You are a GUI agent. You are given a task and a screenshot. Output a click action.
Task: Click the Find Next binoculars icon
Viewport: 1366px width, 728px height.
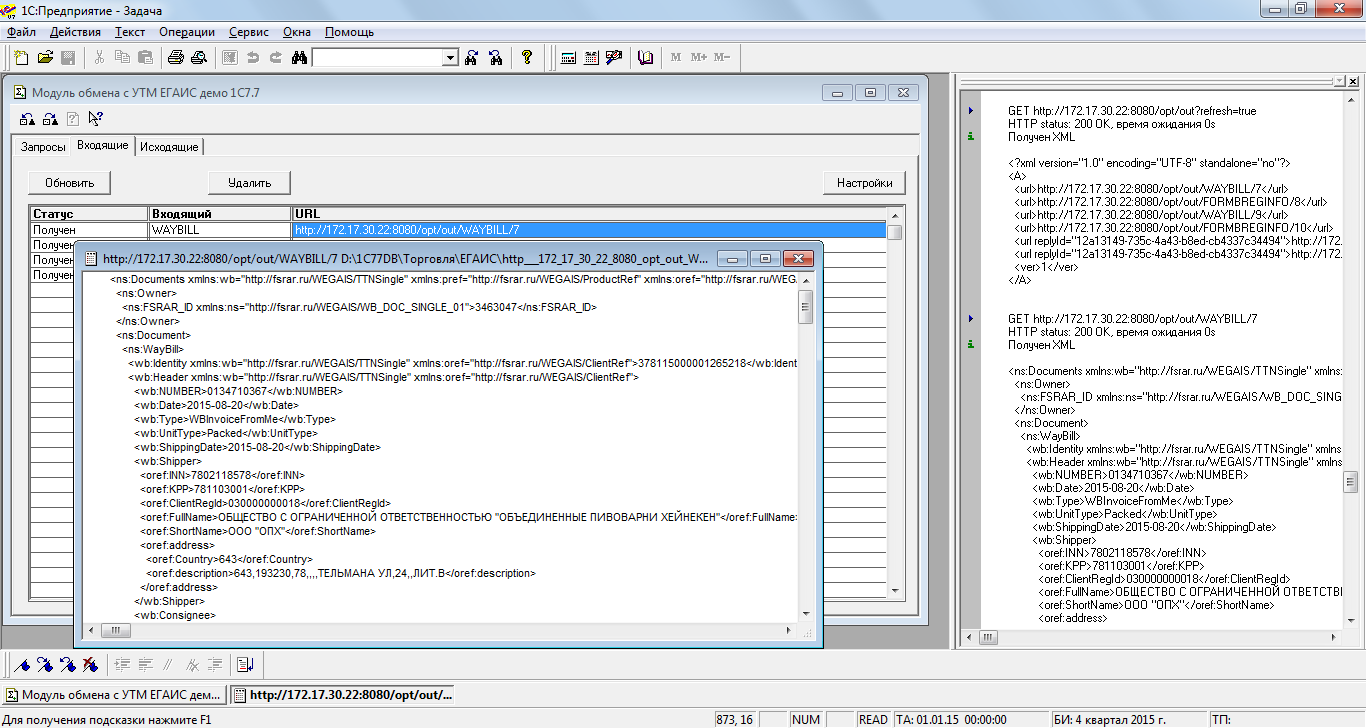[472, 57]
